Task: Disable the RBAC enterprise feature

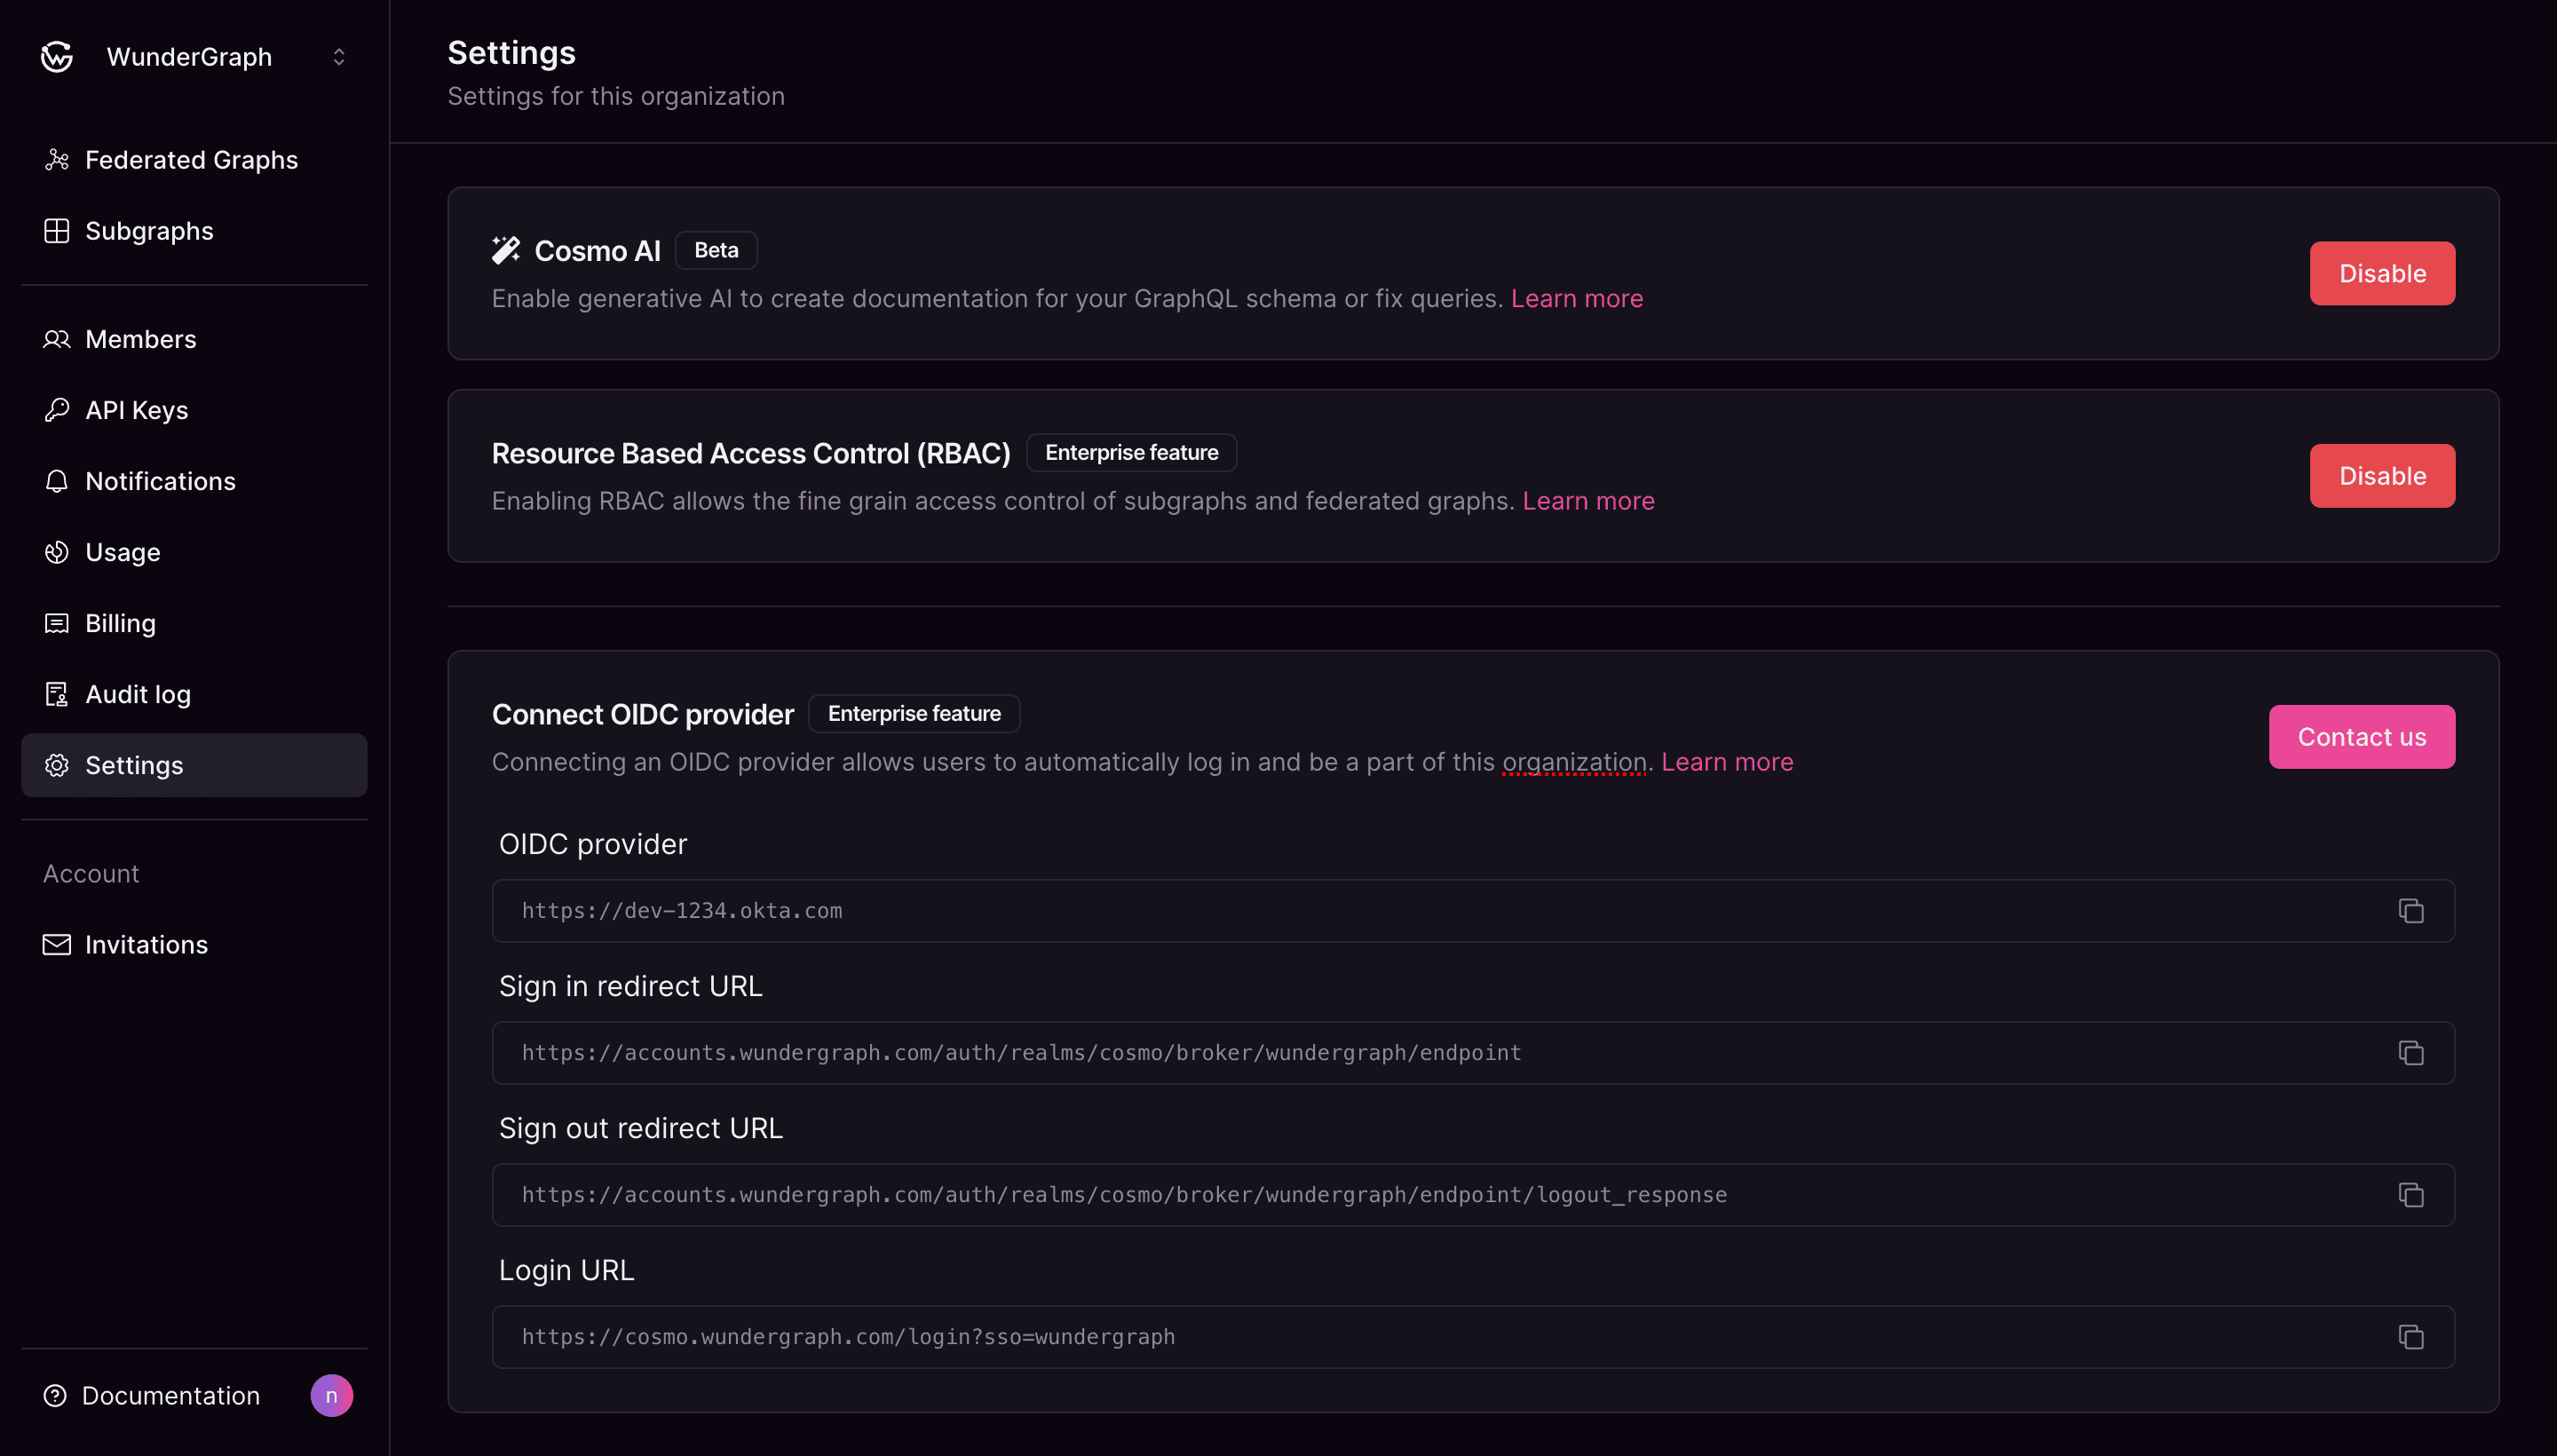Action: click(x=2383, y=476)
